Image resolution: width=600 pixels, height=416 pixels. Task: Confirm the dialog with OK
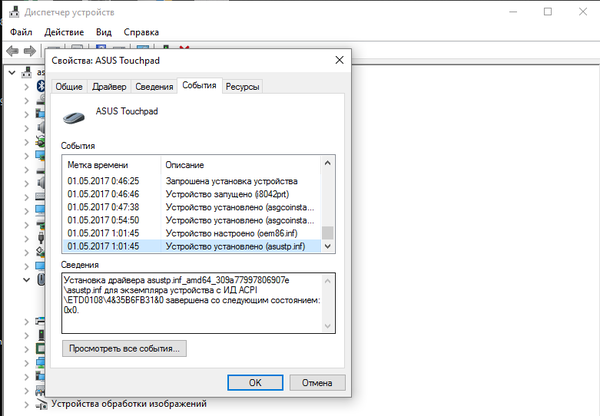pyautogui.click(x=255, y=381)
